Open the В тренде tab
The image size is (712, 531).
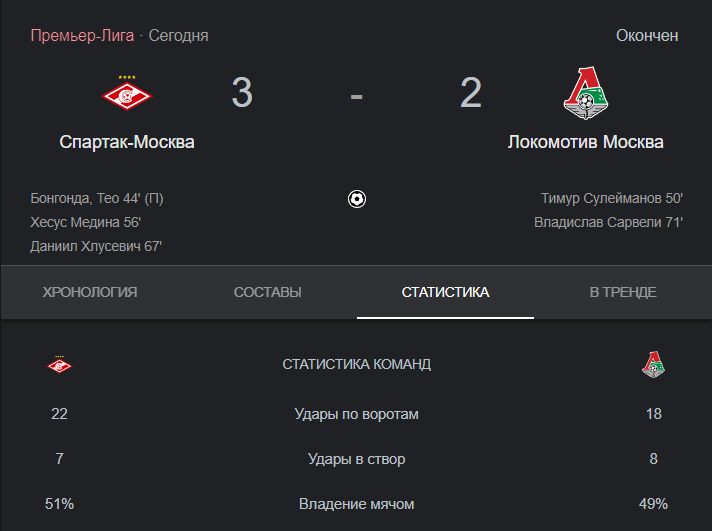[623, 292]
